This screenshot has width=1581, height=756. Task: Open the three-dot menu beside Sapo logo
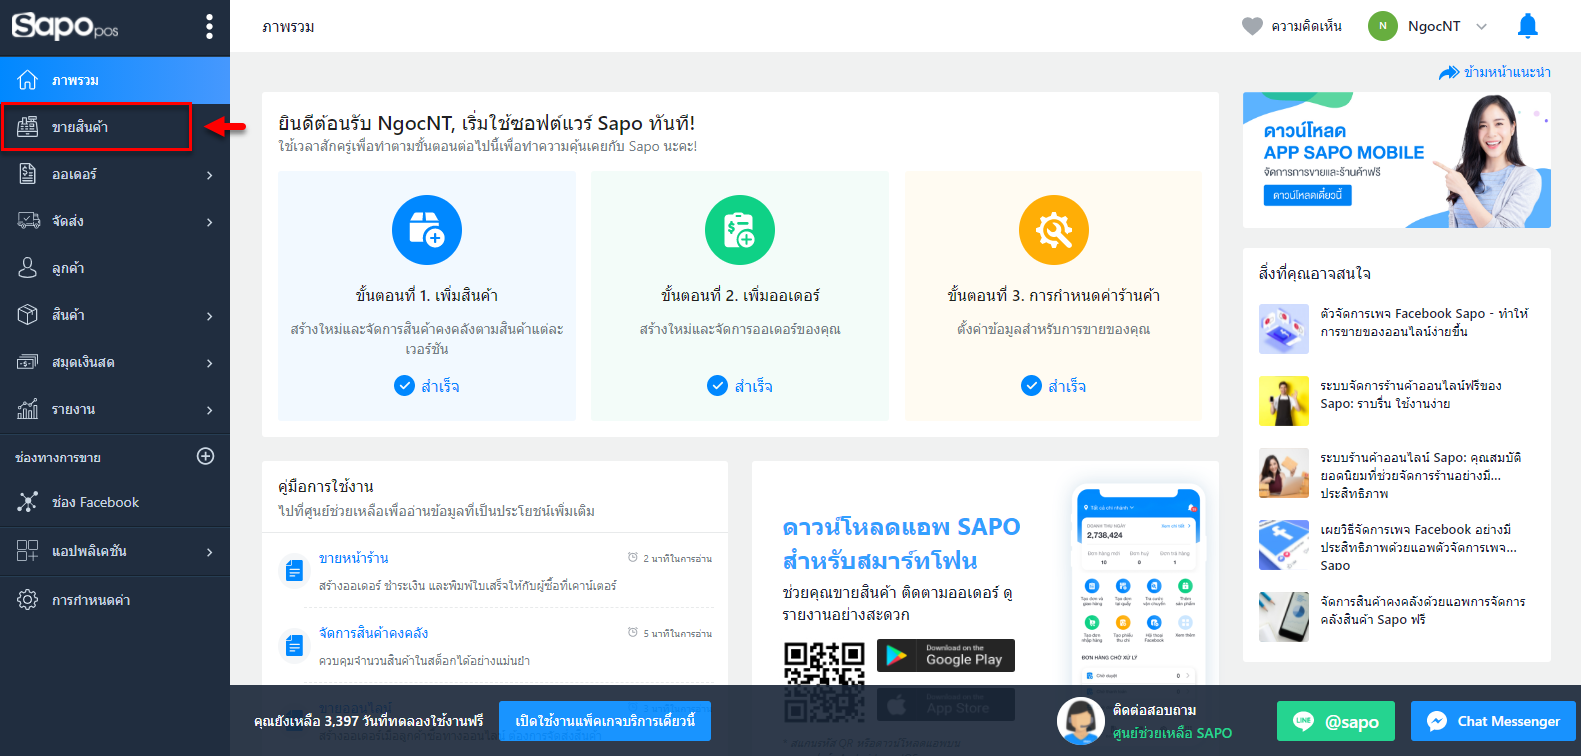[x=209, y=26]
